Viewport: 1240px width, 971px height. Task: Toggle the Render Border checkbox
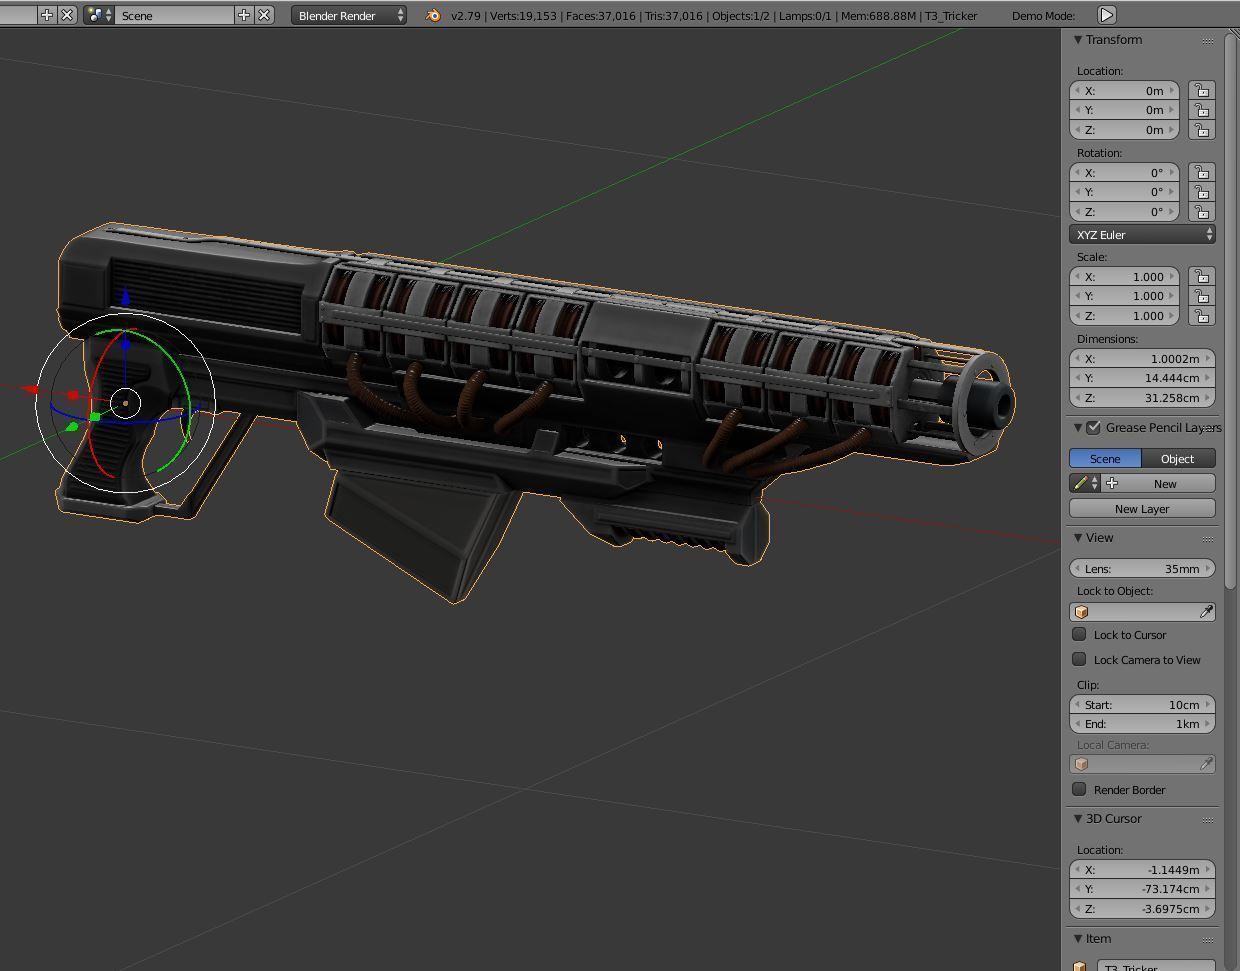coord(1079,789)
